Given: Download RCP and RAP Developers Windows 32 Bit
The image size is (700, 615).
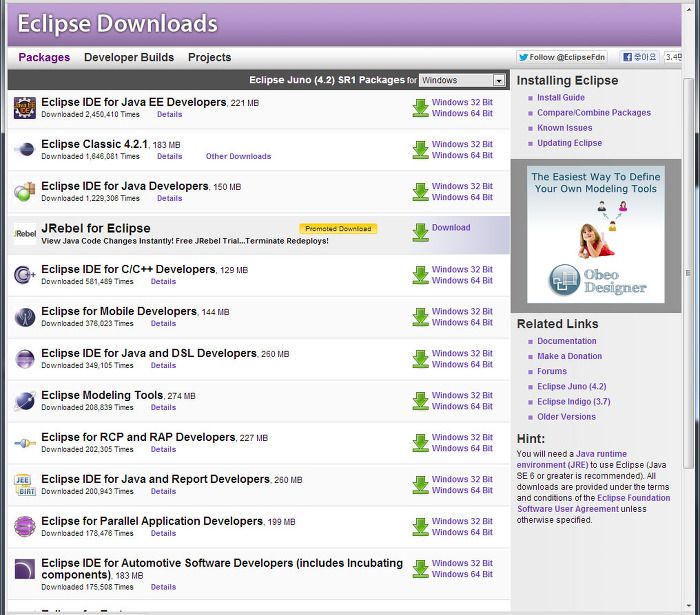Looking at the screenshot, I should (462, 437).
